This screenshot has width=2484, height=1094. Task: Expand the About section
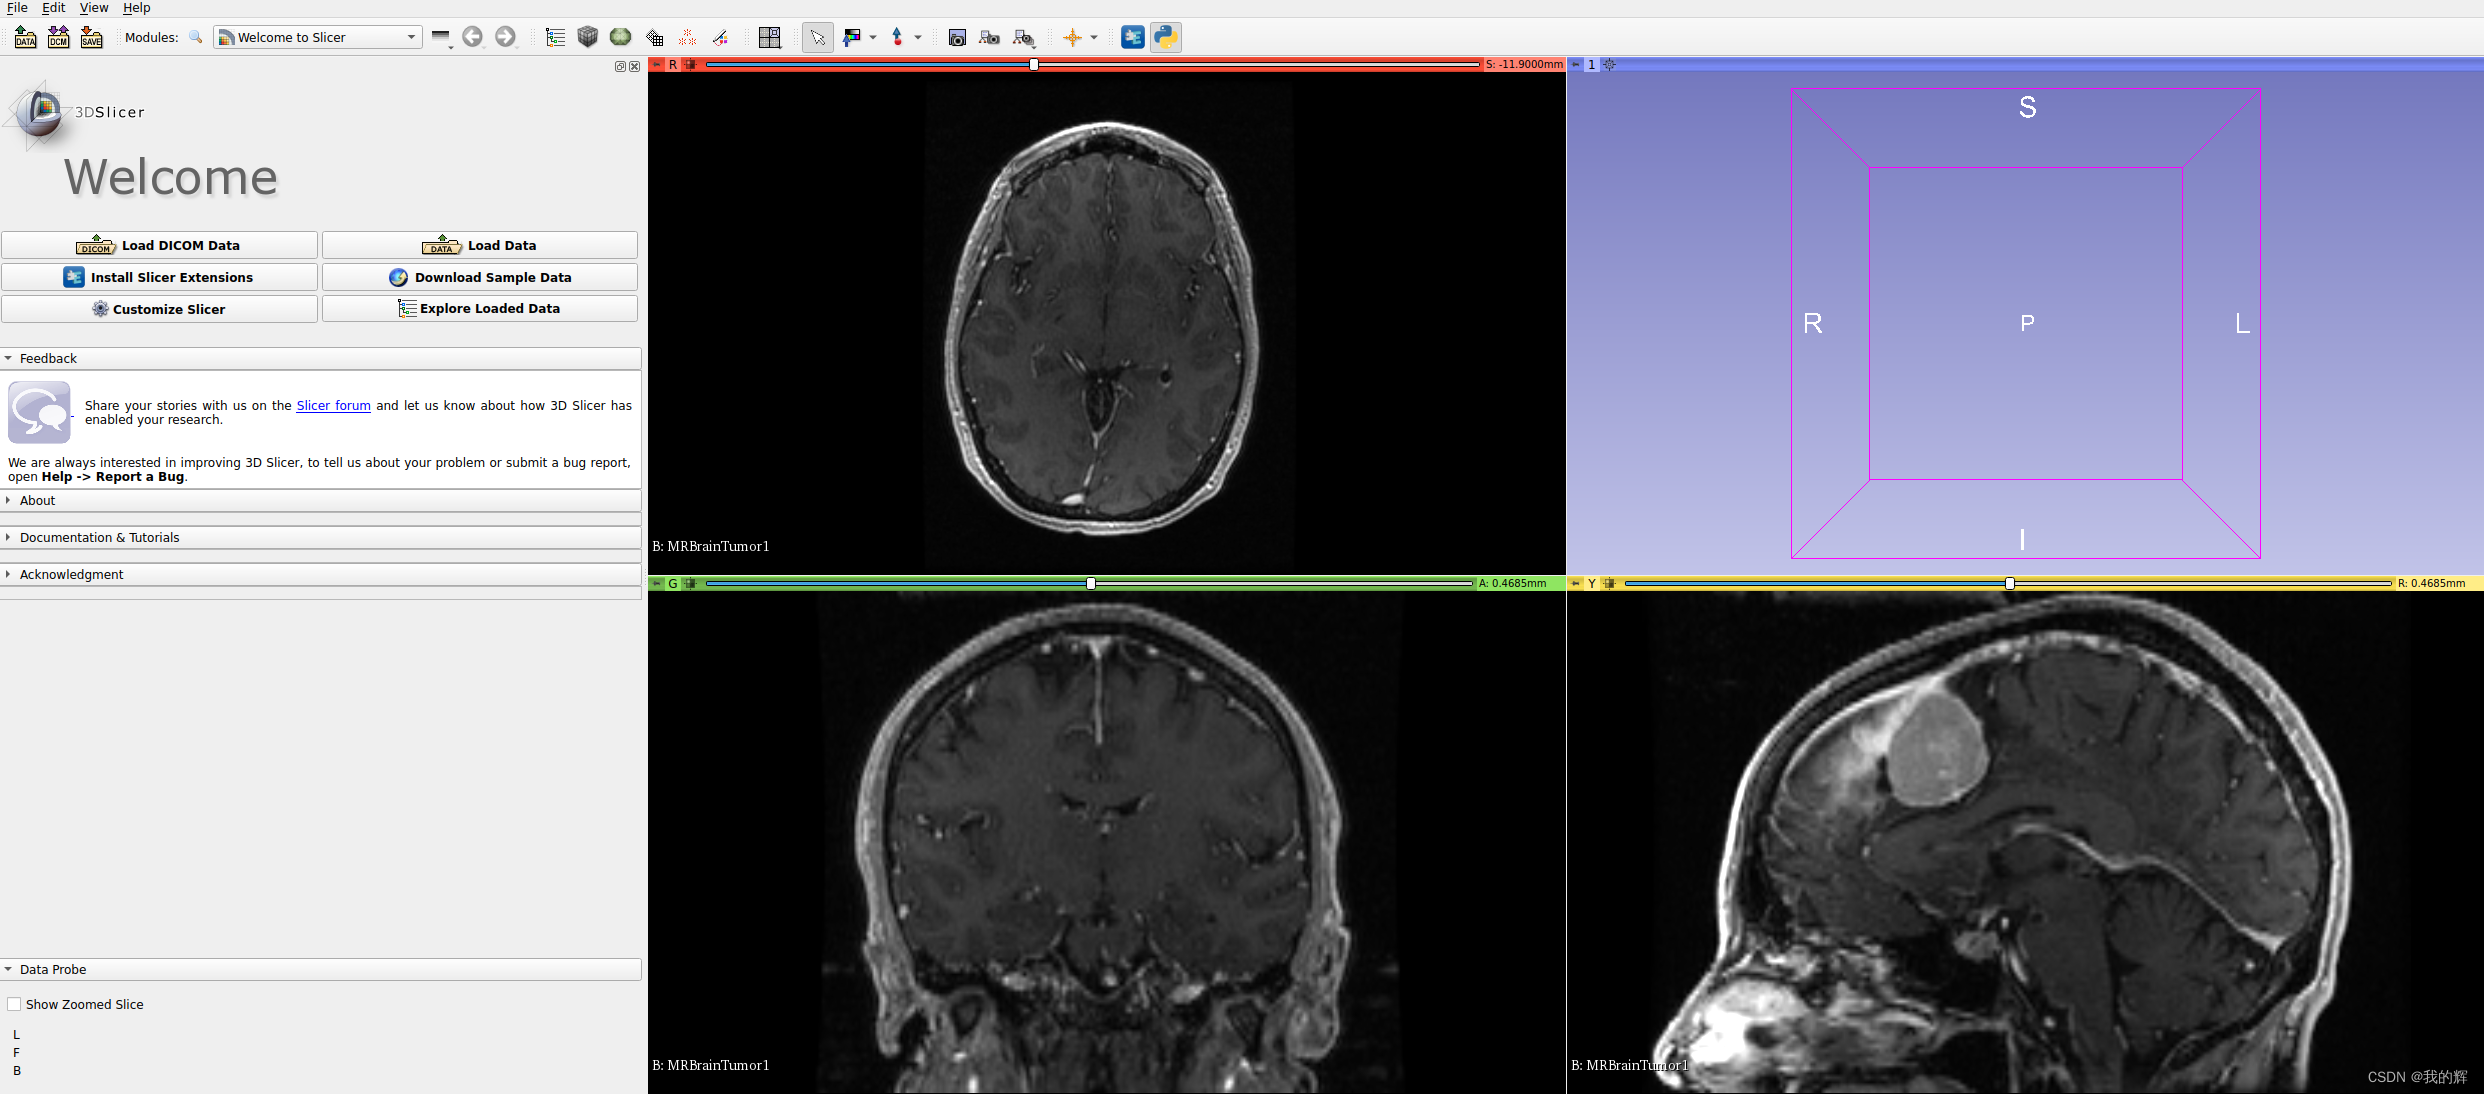pyautogui.click(x=38, y=500)
